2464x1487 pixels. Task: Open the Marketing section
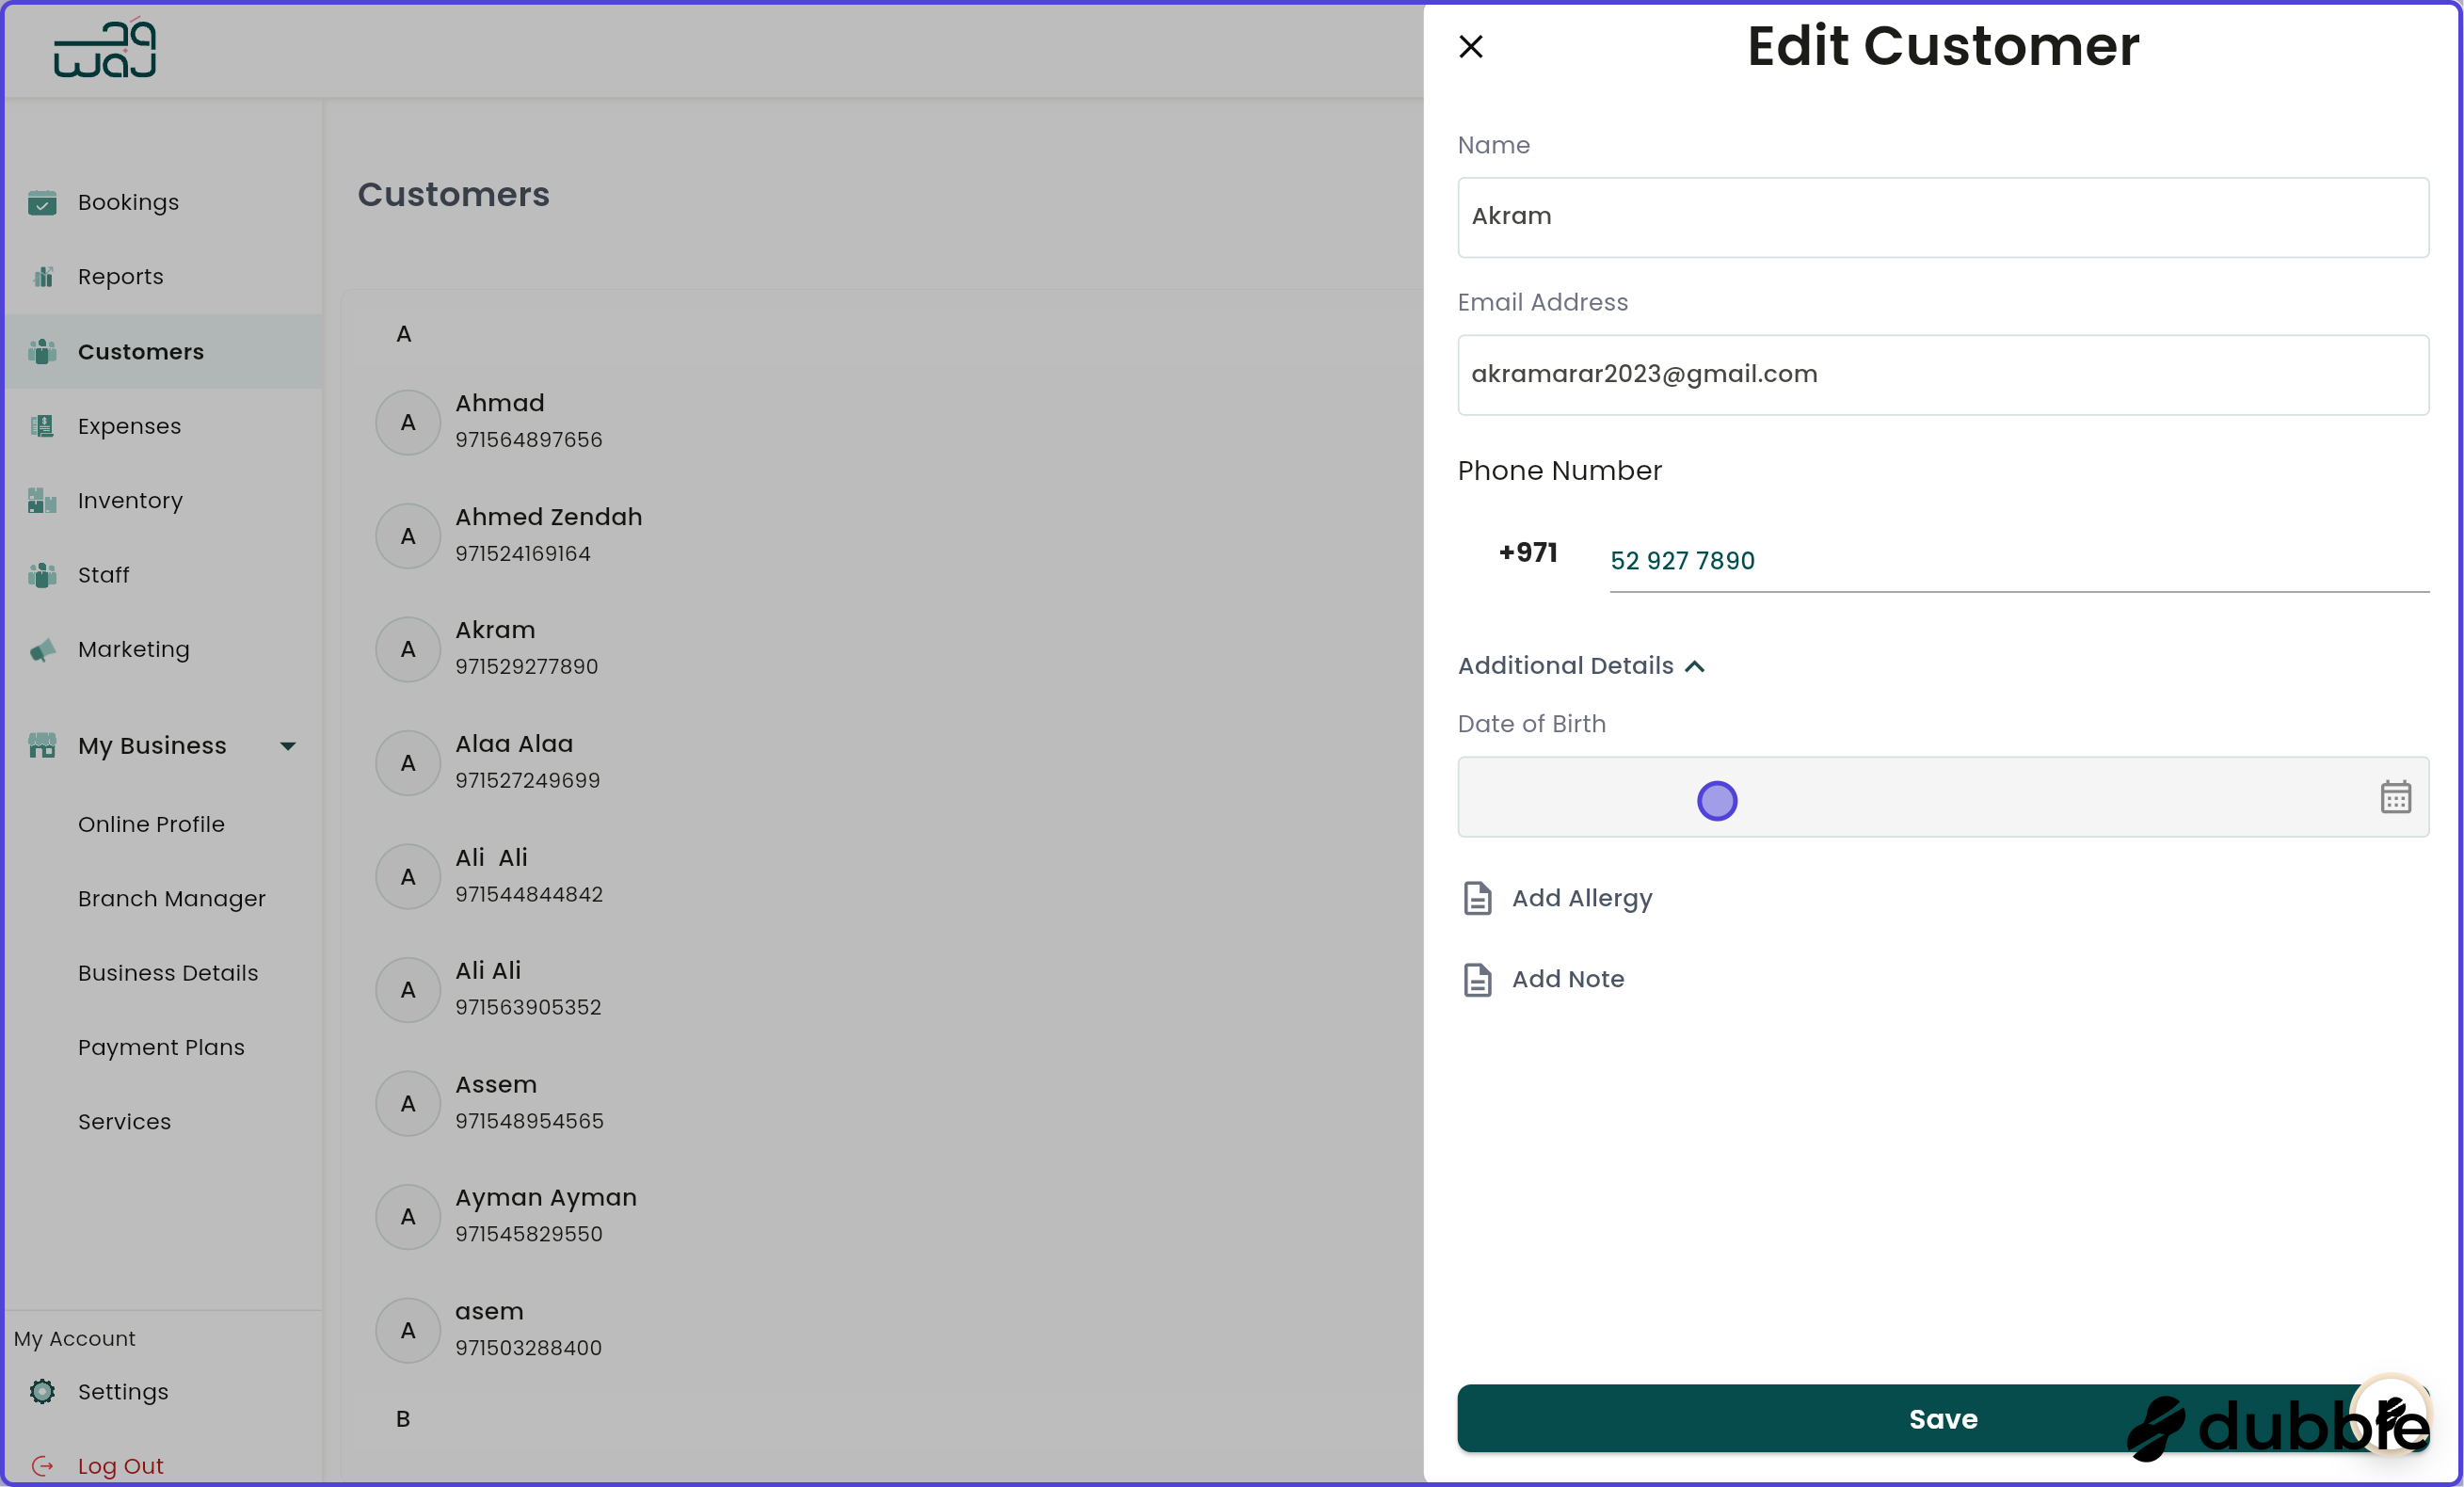tap(132, 649)
